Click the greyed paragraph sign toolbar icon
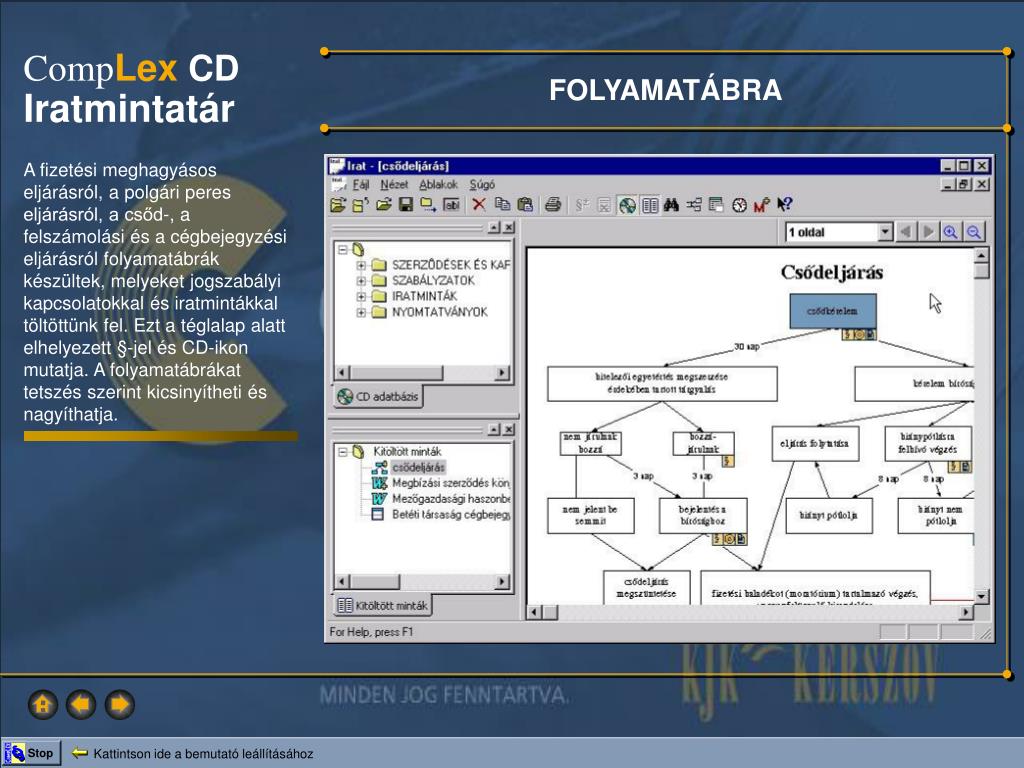This screenshot has width=1024, height=768. click(x=582, y=205)
